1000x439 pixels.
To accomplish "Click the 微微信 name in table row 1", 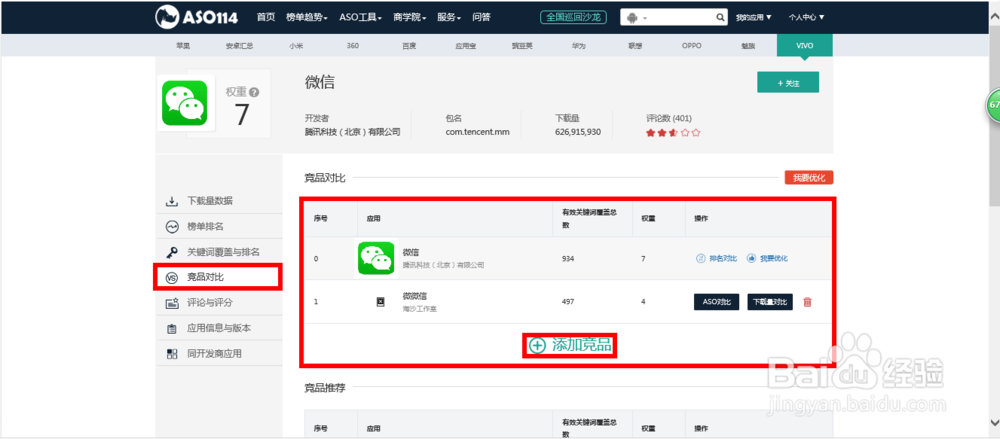I will [x=415, y=295].
